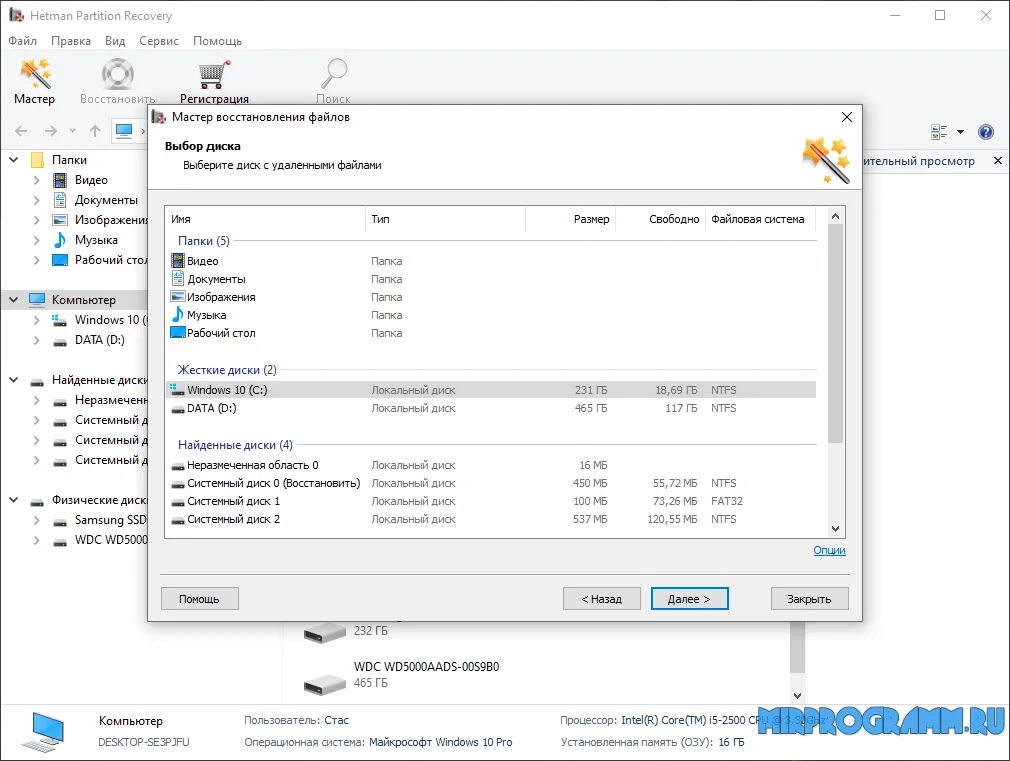Collapse the Папки tree node
This screenshot has height=761, width=1010.
pyautogui.click(x=14, y=159)
